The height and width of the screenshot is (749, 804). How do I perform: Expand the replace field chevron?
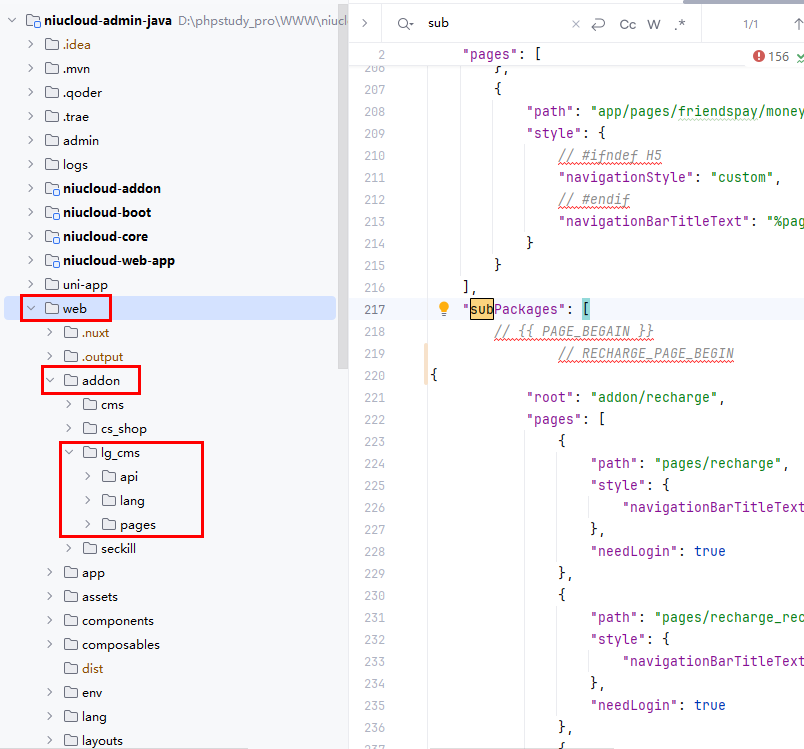(365, 24)
